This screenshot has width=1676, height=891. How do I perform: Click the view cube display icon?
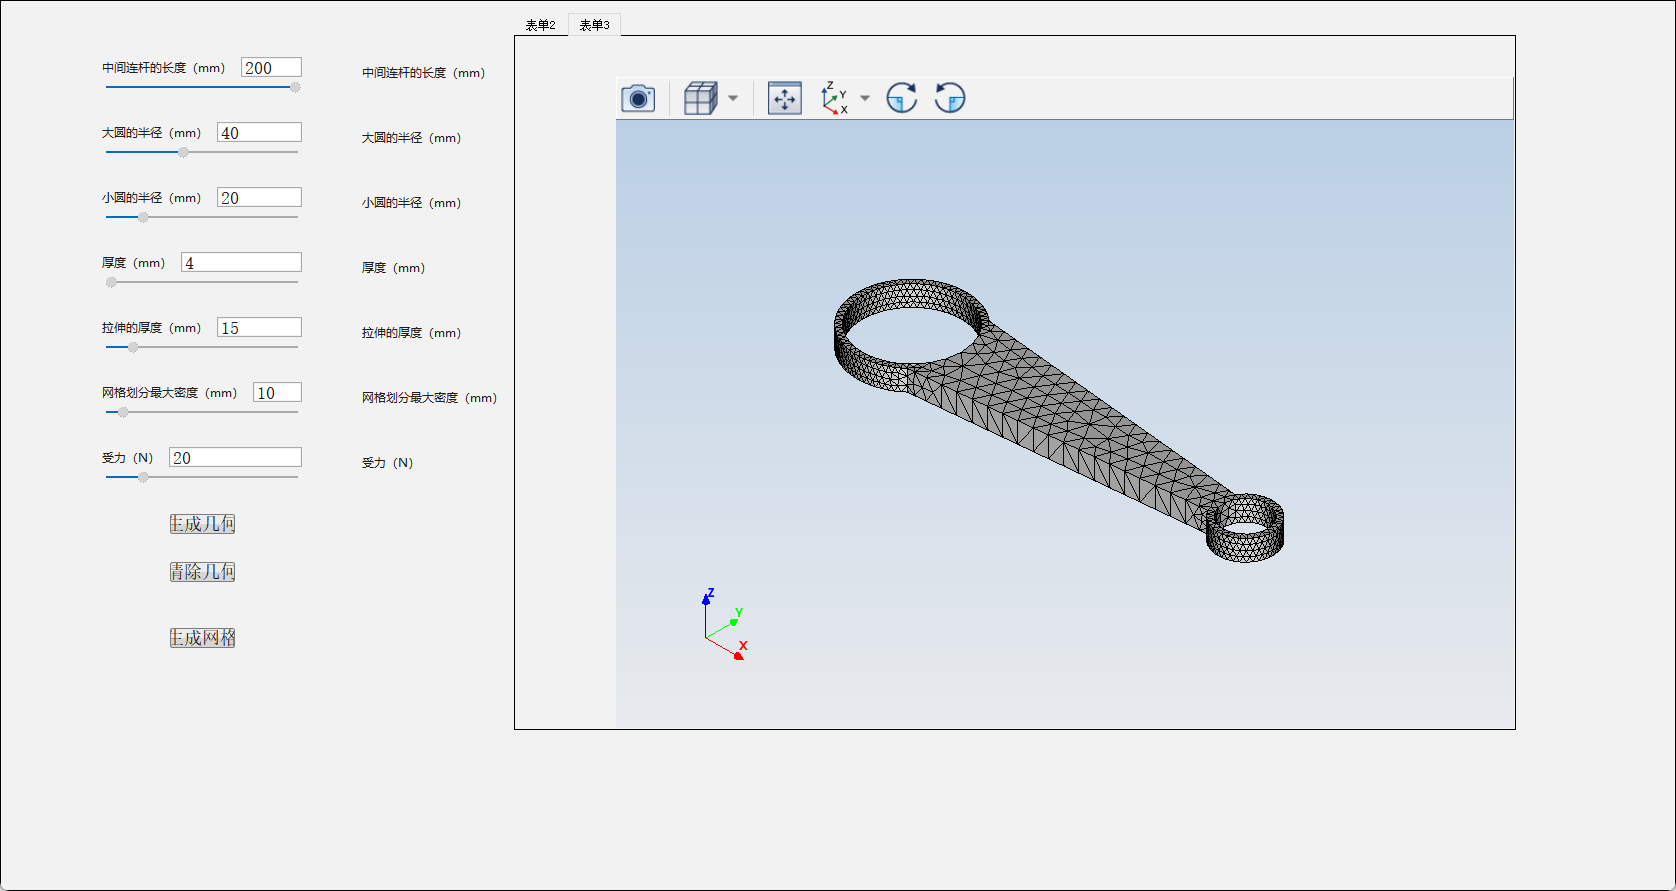[701, 98]
